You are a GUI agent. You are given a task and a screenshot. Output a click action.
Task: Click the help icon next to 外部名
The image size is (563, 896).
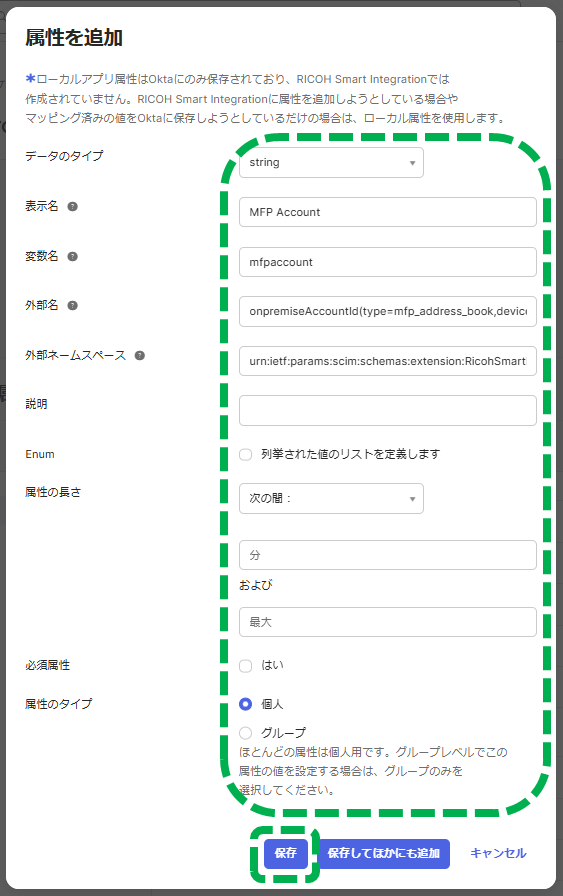(x=73, y=305)
